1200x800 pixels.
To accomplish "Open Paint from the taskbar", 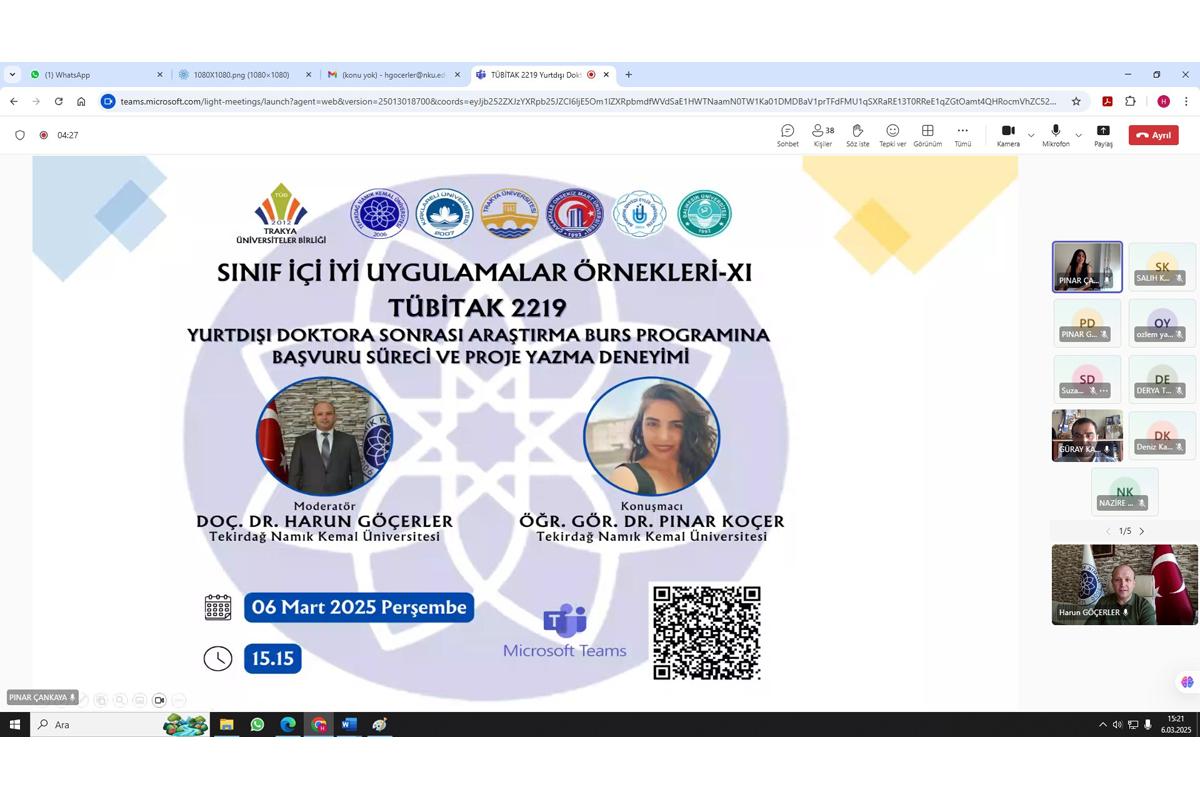I will coord(379,724).
